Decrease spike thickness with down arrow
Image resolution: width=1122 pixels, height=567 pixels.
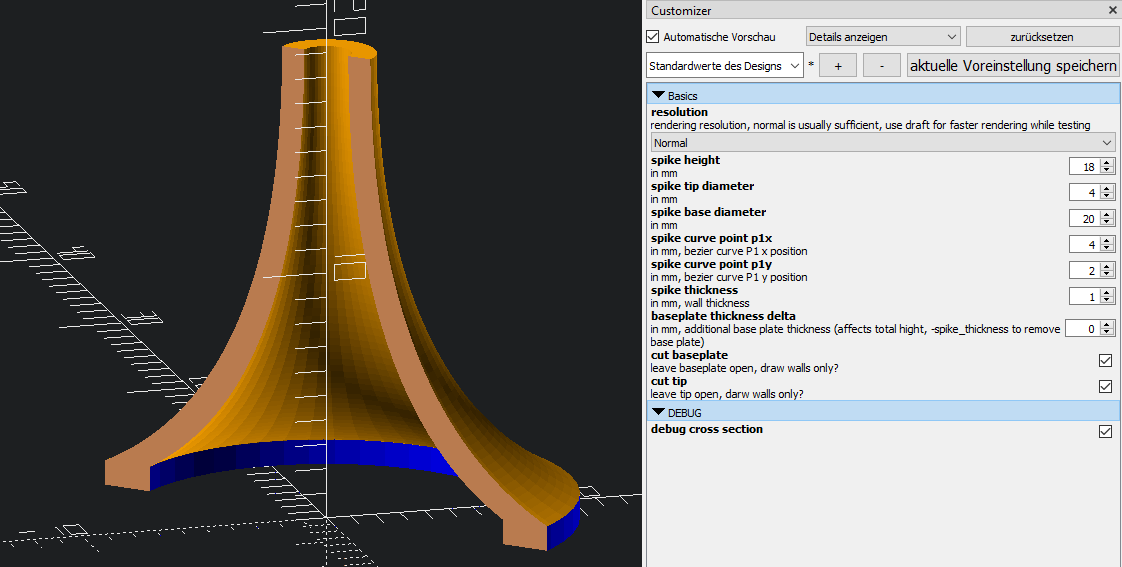pos(1107,301)
